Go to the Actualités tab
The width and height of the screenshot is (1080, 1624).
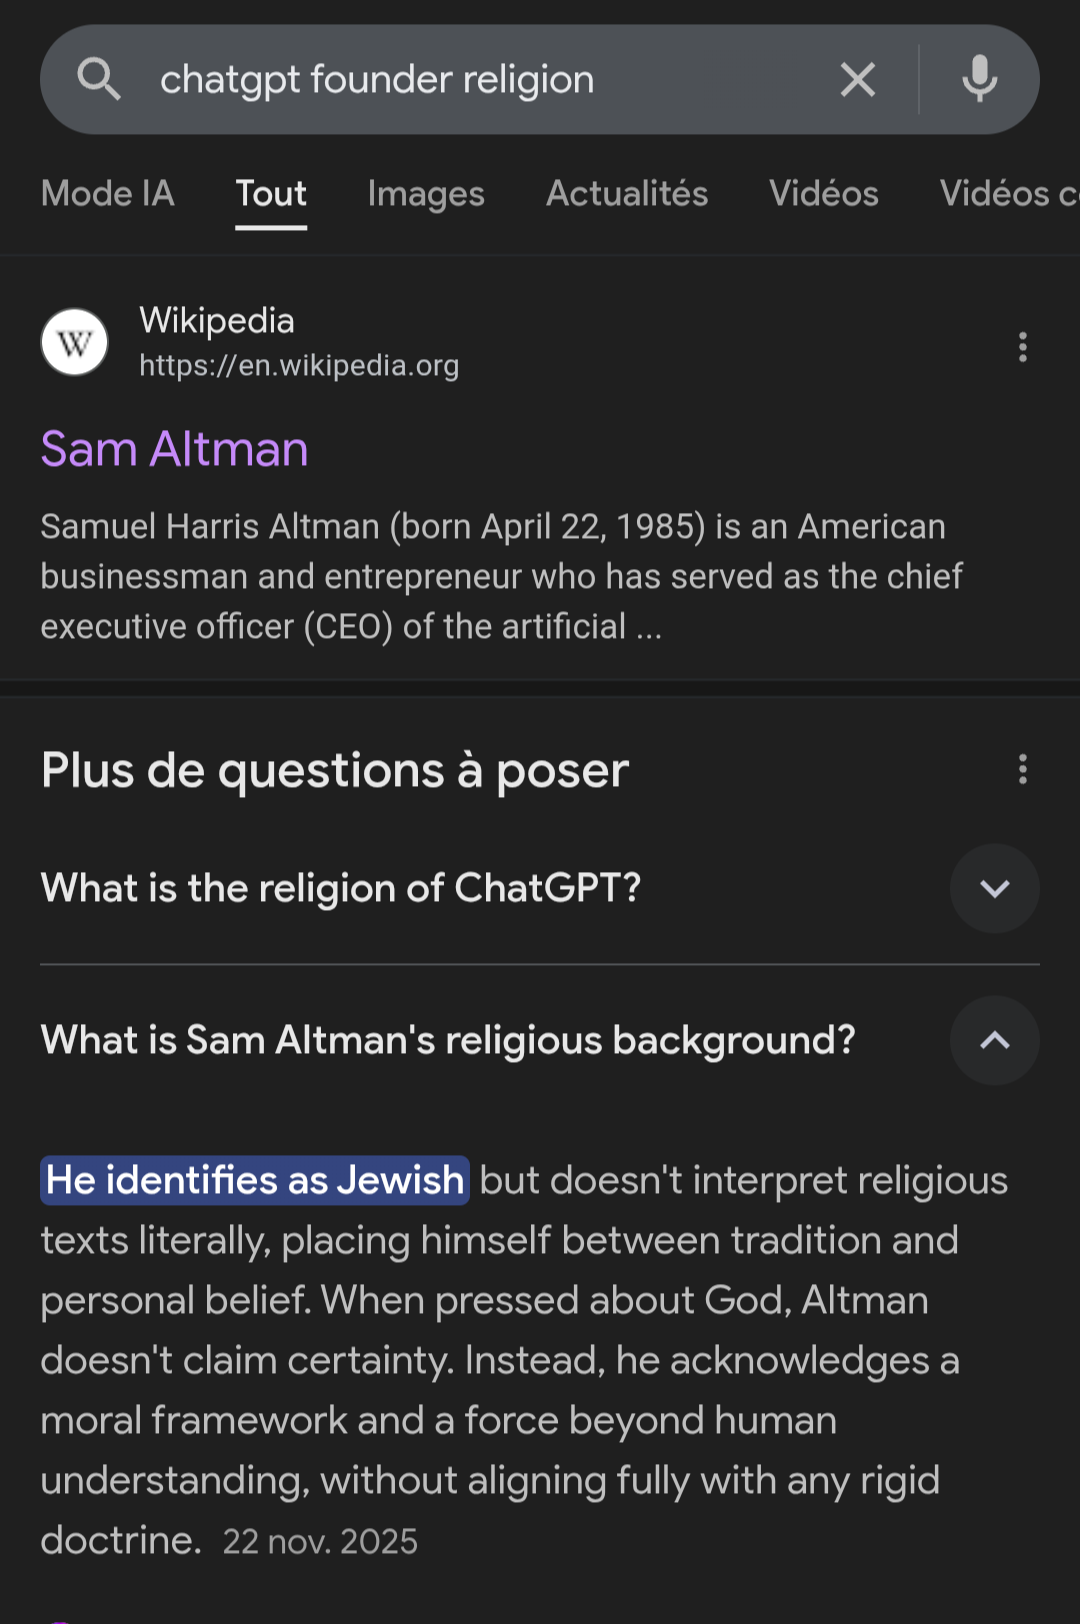tap(627, 194)
